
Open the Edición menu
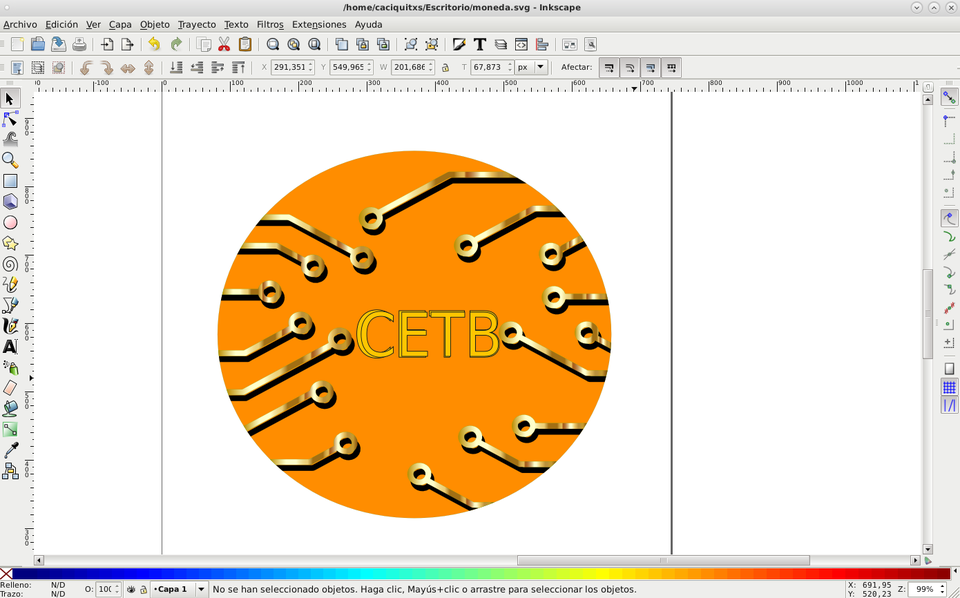(x=62, y=24)
